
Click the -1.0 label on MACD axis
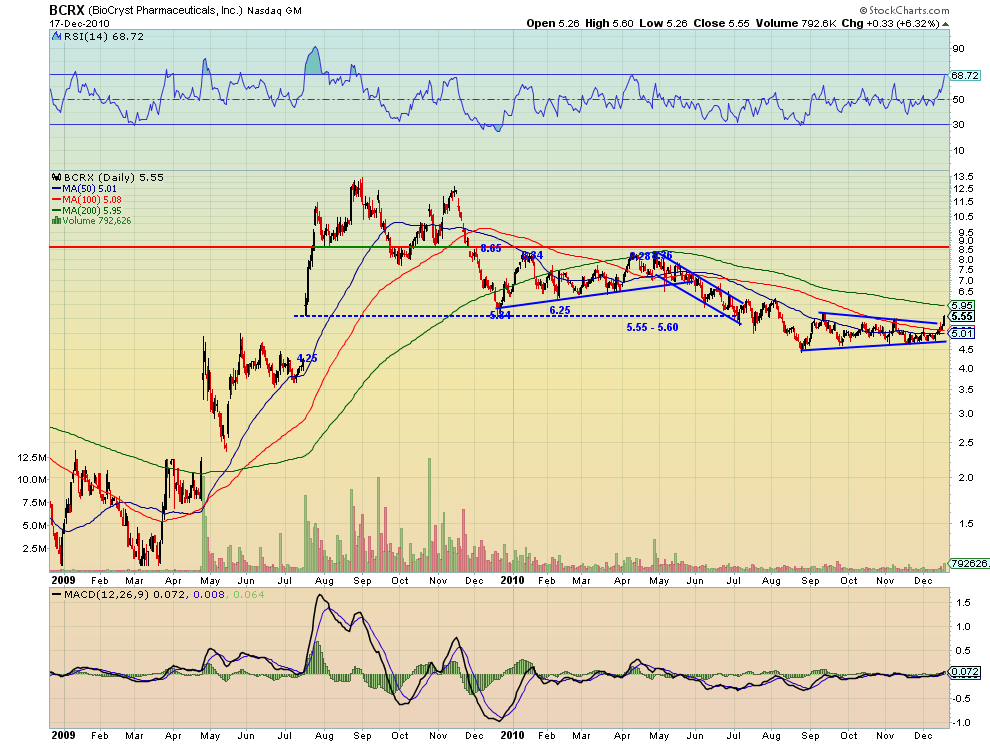click(962, 723)
